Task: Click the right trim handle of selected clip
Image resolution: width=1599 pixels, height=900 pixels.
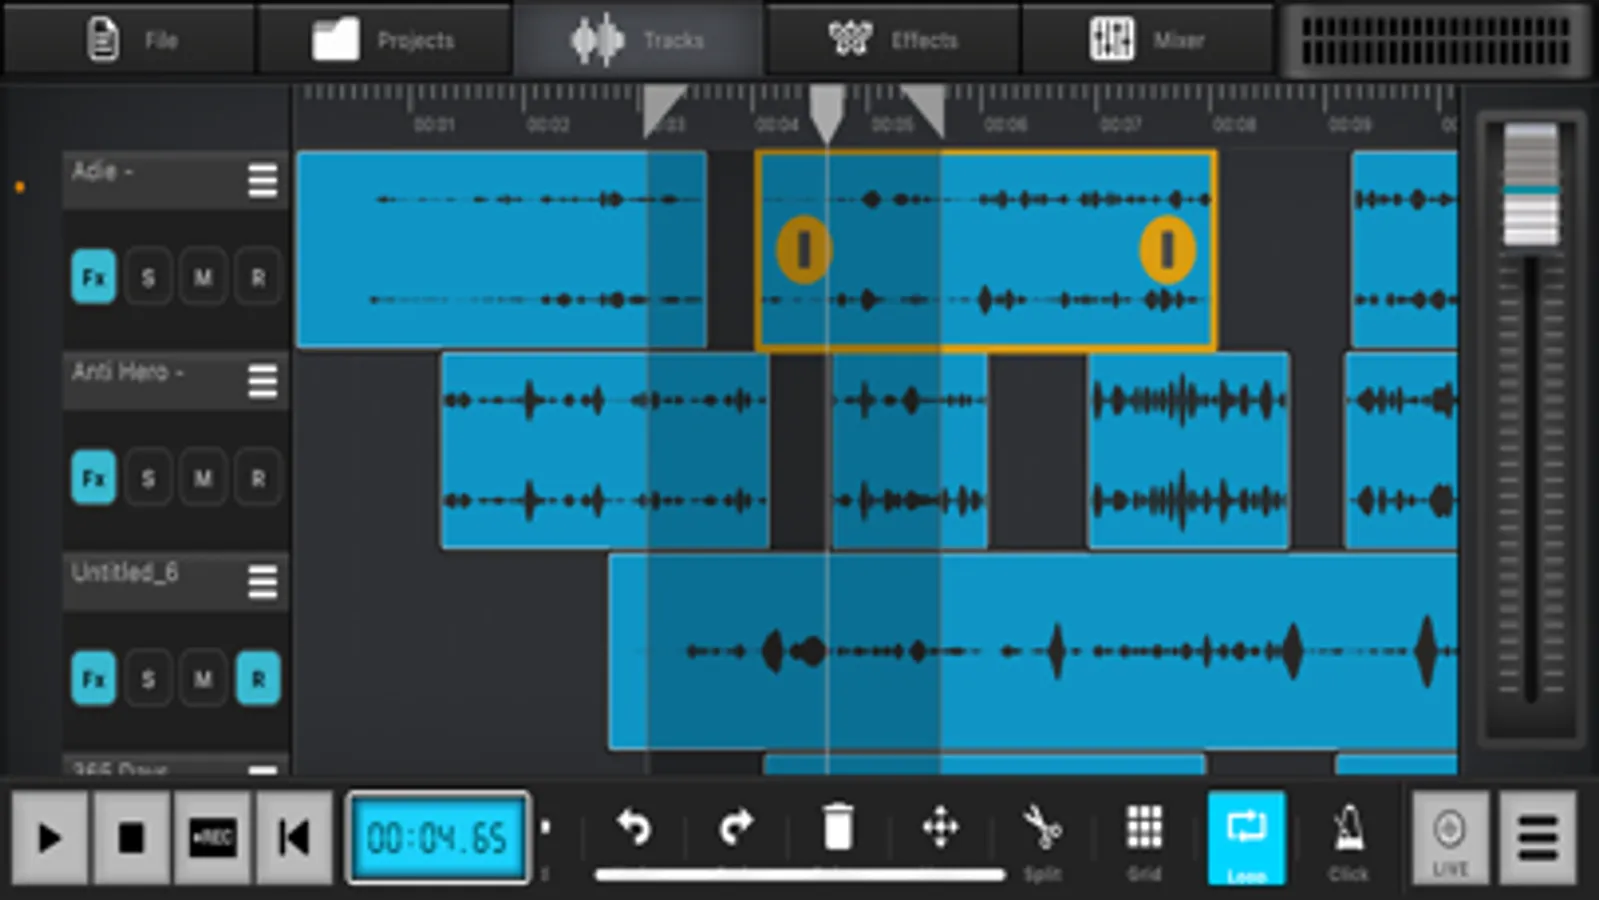Action: [x=1167, y=250]
